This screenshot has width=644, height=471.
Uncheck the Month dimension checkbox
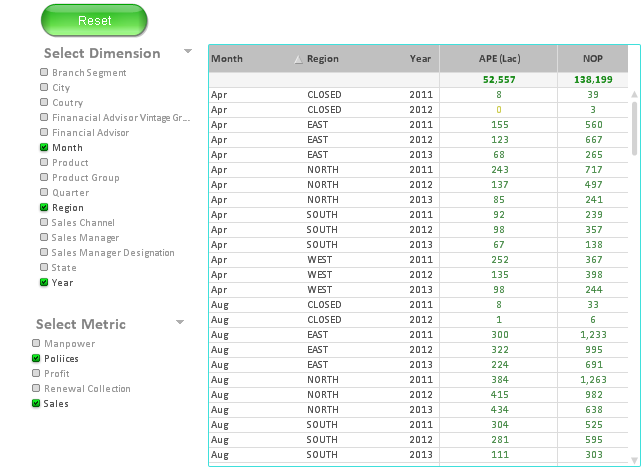pyautogui.click(x=44, y=148)
